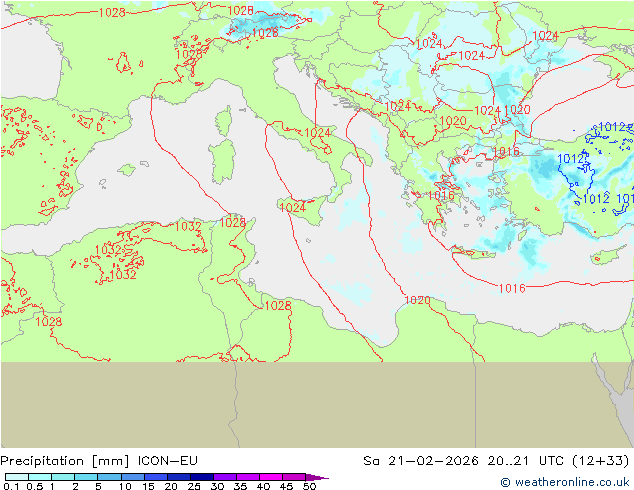Click the 1020 isobar label near Libya's coast

coord(417,300)
